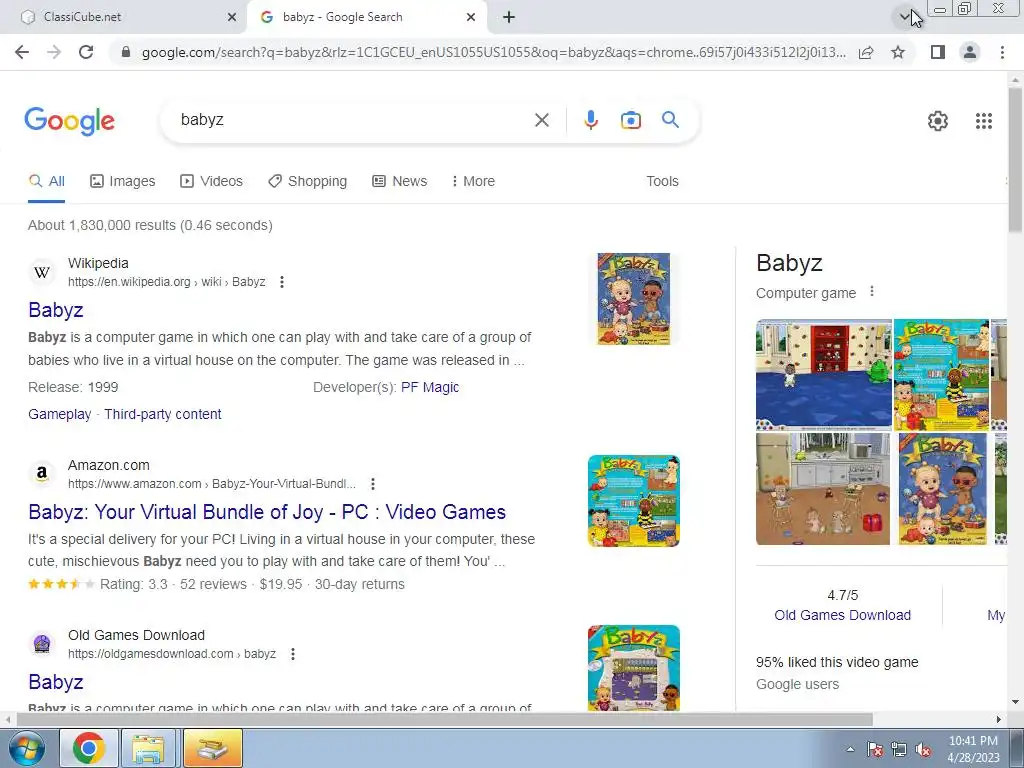The width and height of the screenshot is (1024, 768).
Task: Click the vertical page scrollbar thumb
Action: pyautogui.click(x=1016, y=159)
